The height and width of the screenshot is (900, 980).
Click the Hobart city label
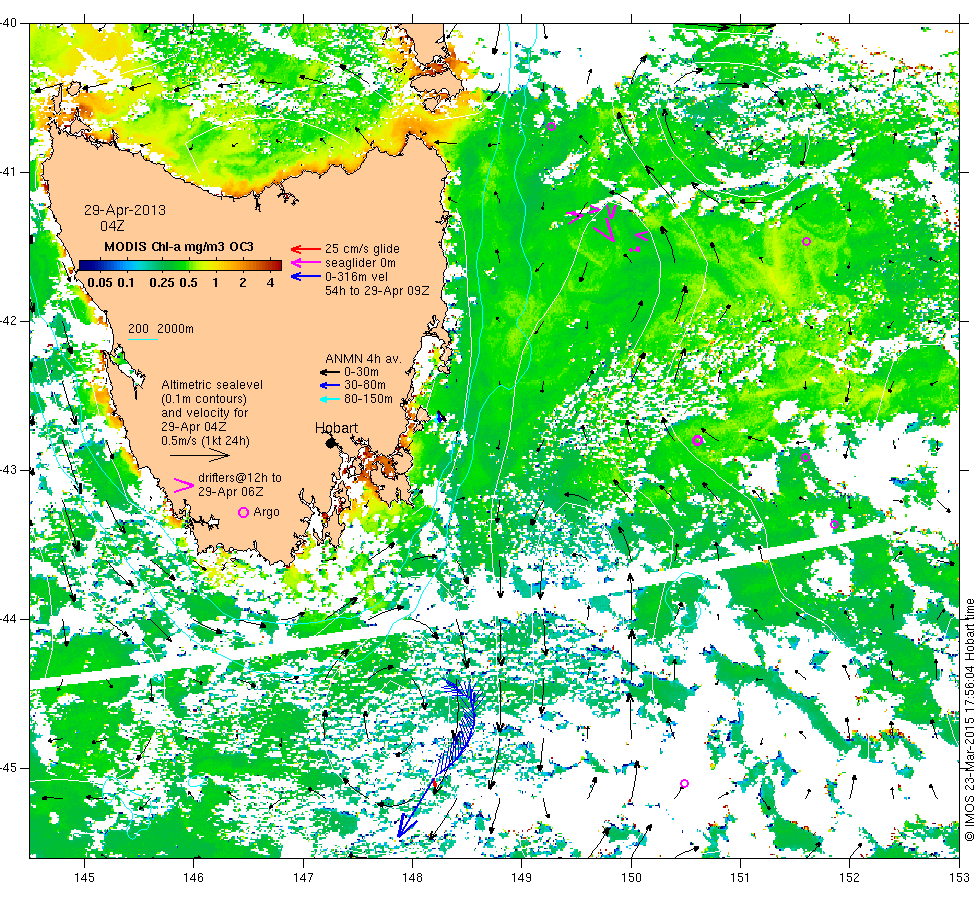click(x=336, y=428)
